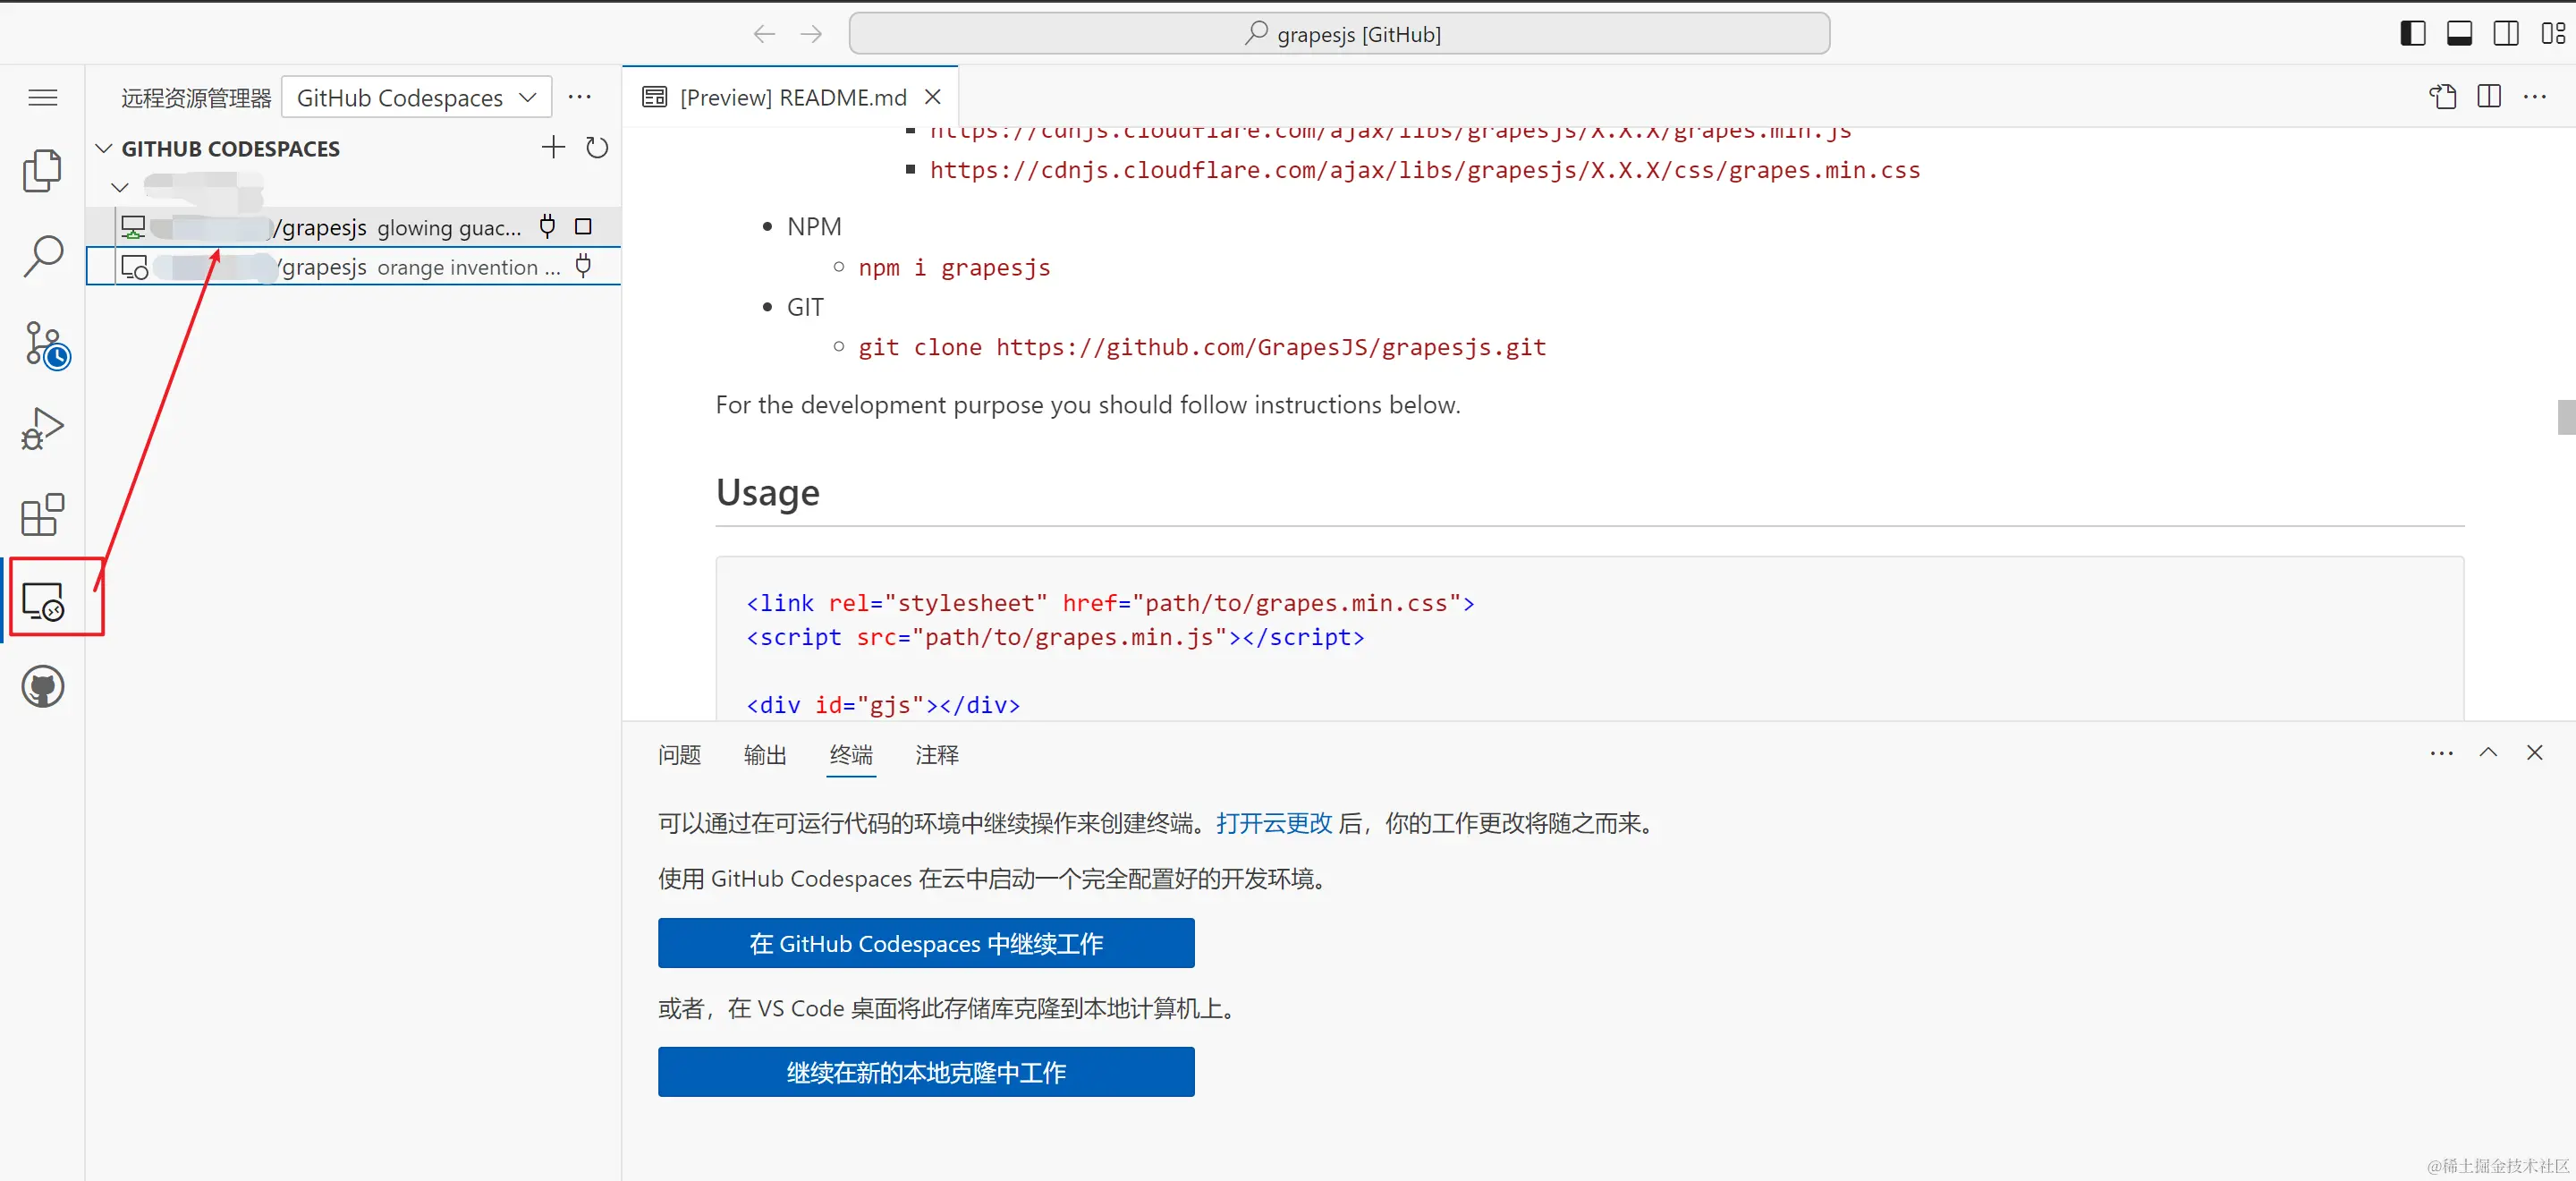Switch to the 输出 tab
Screen dimensions: 2576x1181
pos(765,756)
